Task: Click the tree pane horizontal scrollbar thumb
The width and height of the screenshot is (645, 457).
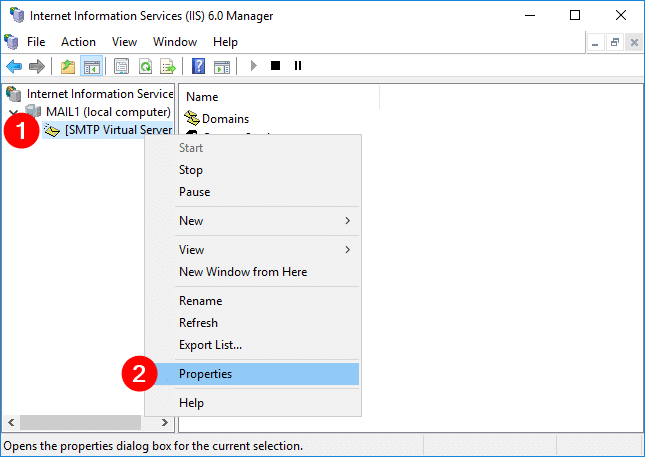Action: click(x=81, y=422)
